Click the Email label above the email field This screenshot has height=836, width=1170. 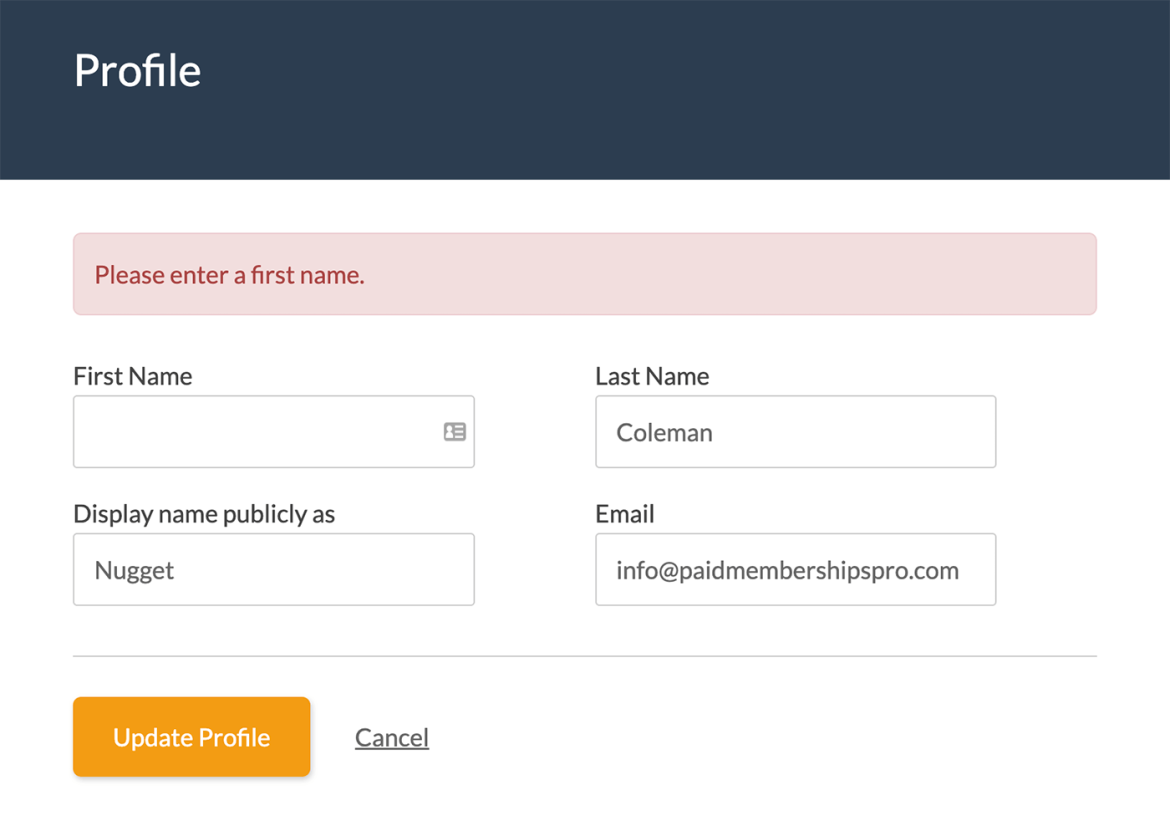point(624,513)
